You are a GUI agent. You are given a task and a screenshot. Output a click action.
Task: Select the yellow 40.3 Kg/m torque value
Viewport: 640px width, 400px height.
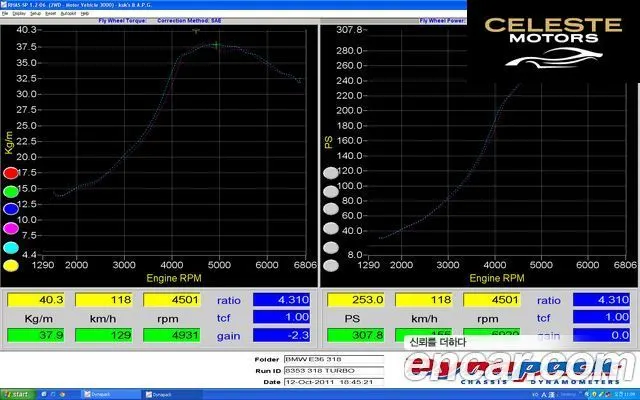point(36,300)
